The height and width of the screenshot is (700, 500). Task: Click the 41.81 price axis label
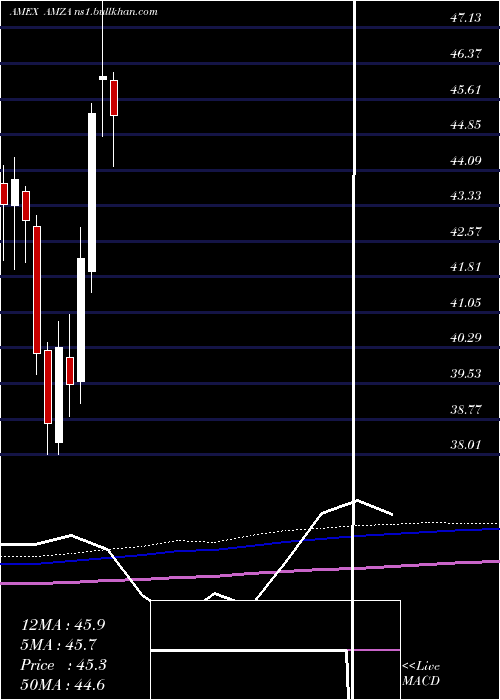click(466, 267)
